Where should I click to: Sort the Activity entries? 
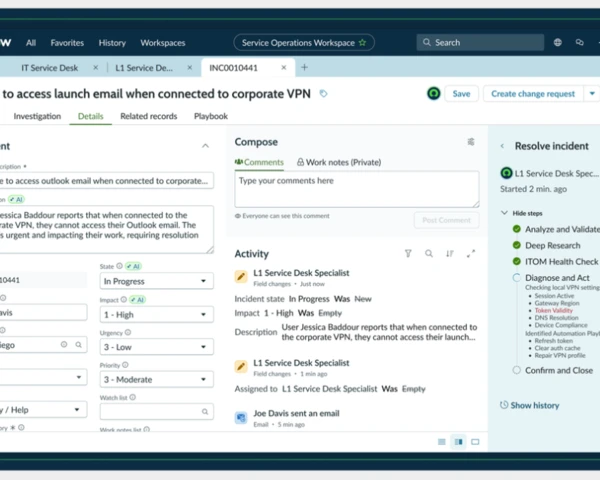tap(450, 253)
